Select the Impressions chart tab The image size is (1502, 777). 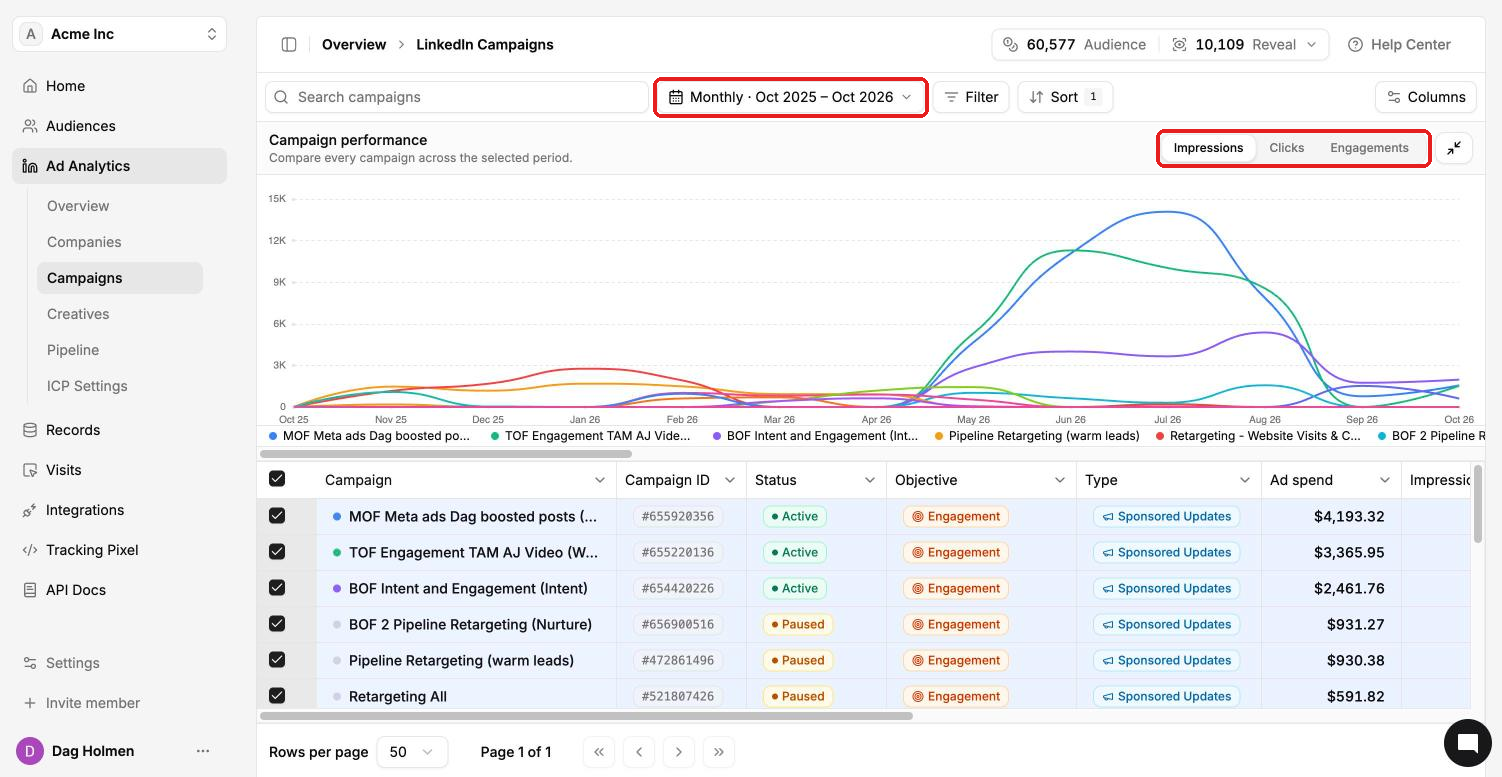(x=1208, y=148)
